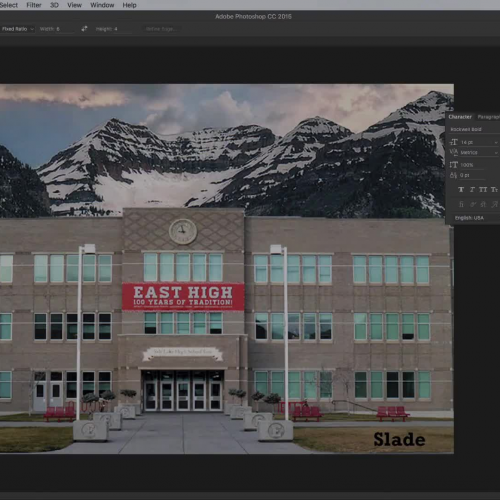Viewport: 500px width, 500px height.
Task: Click the standard ligatures fi icon
Action: [x=461, y=204]
